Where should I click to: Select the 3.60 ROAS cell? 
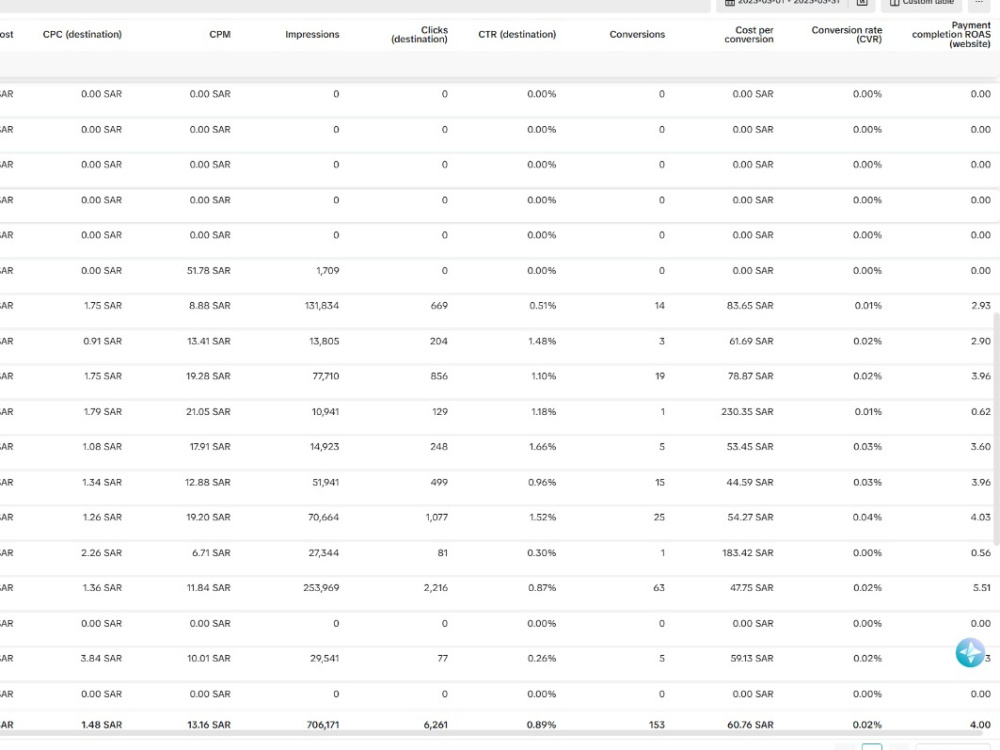981,447
